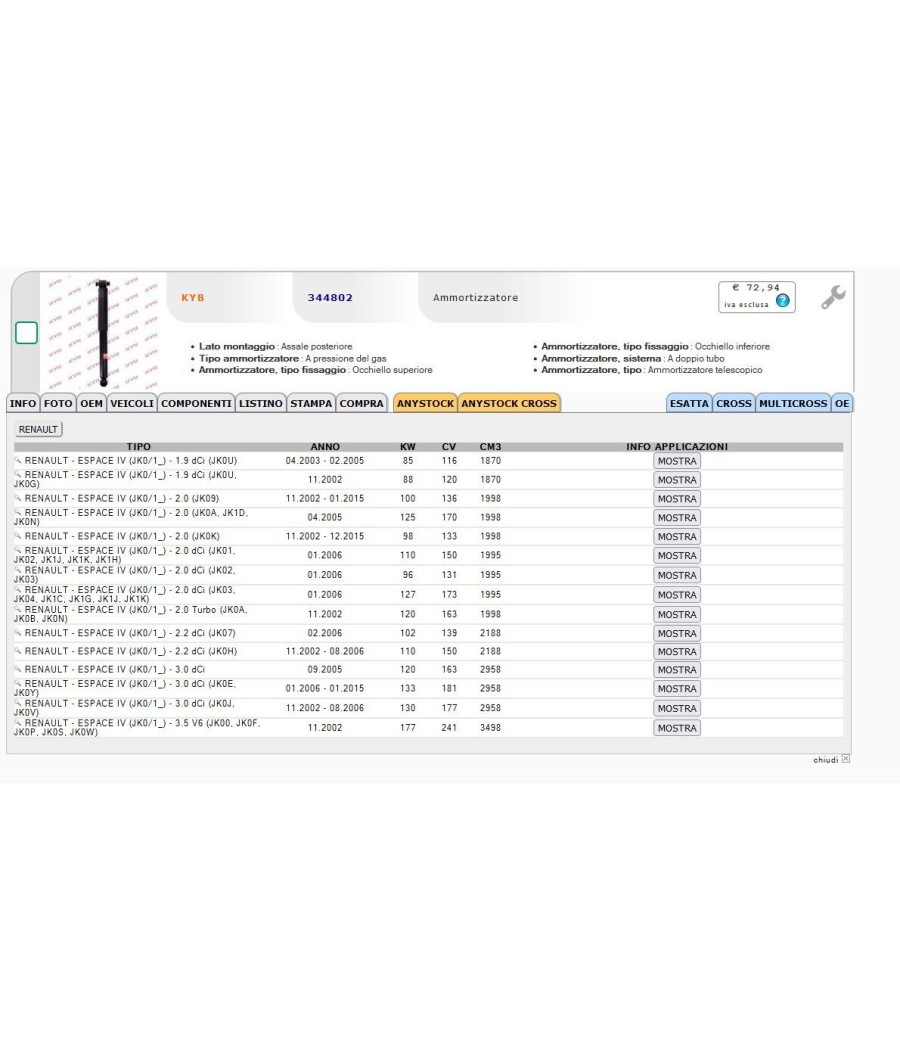Open the OEM tab
The width and height of the screenshot is (900, 1050).
pos(92,403)
